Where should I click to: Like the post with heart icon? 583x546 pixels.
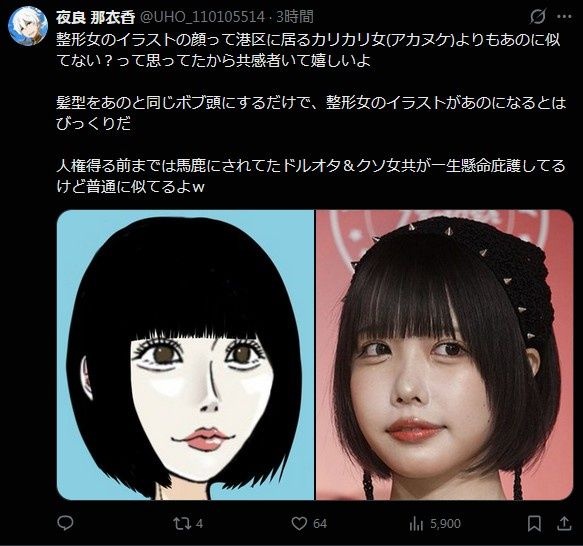299,524
